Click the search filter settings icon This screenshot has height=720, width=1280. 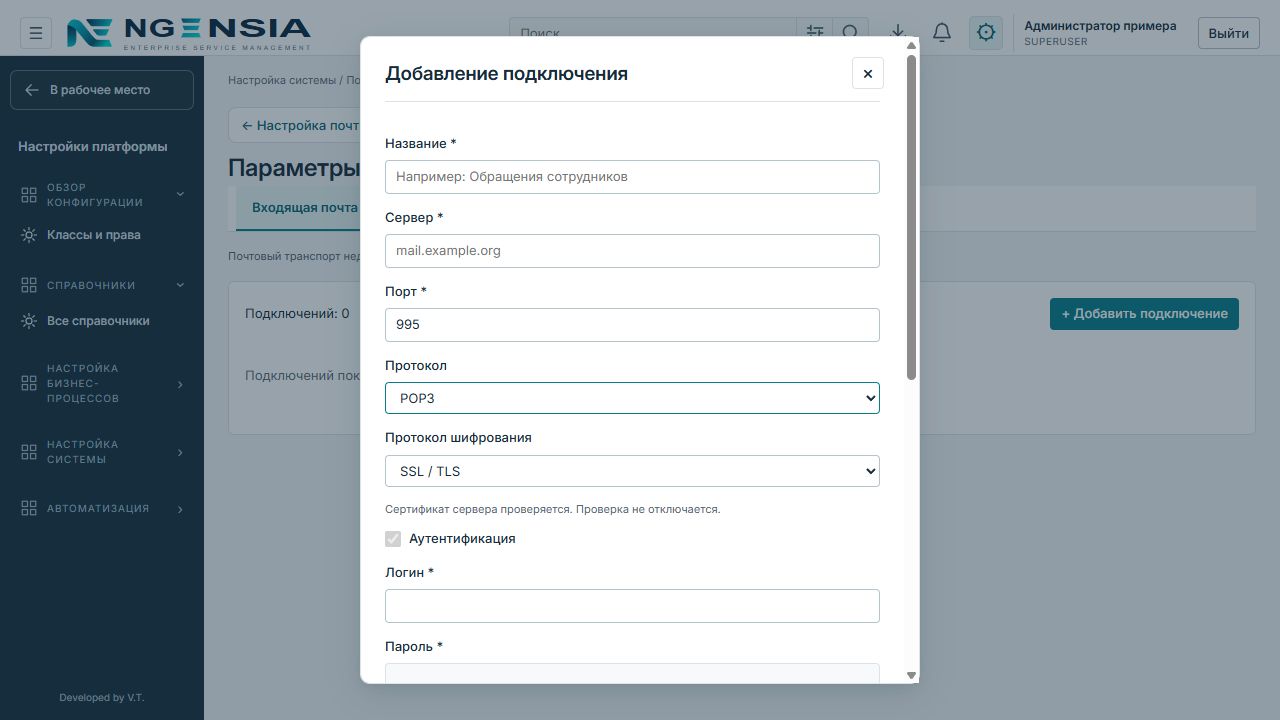coord(815,33)
